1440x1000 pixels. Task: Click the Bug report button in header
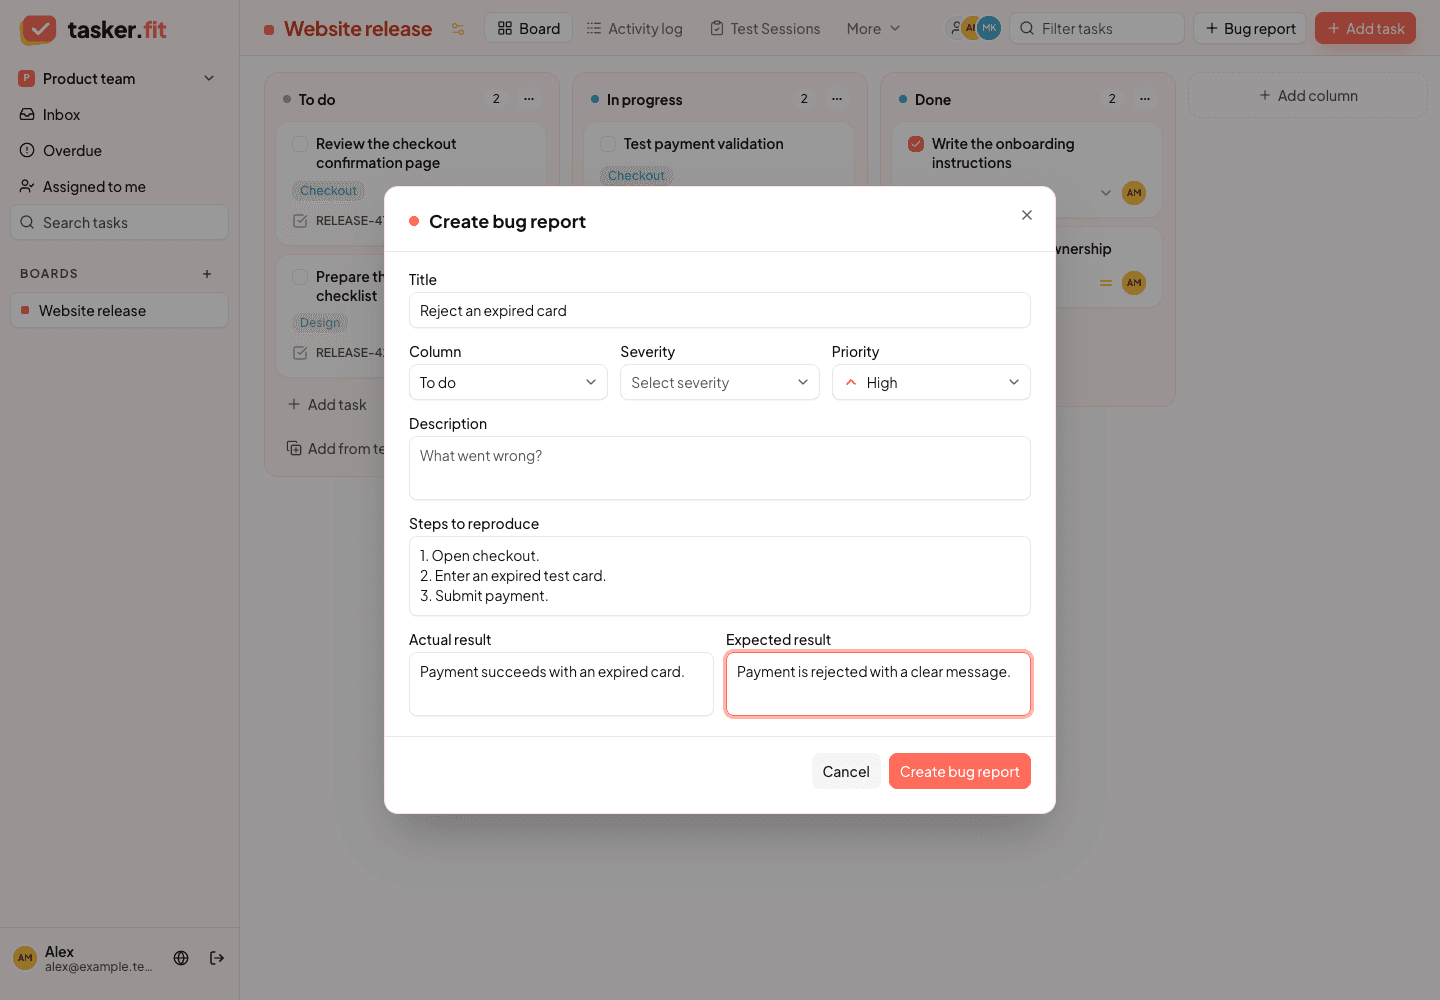[1250, 28]
